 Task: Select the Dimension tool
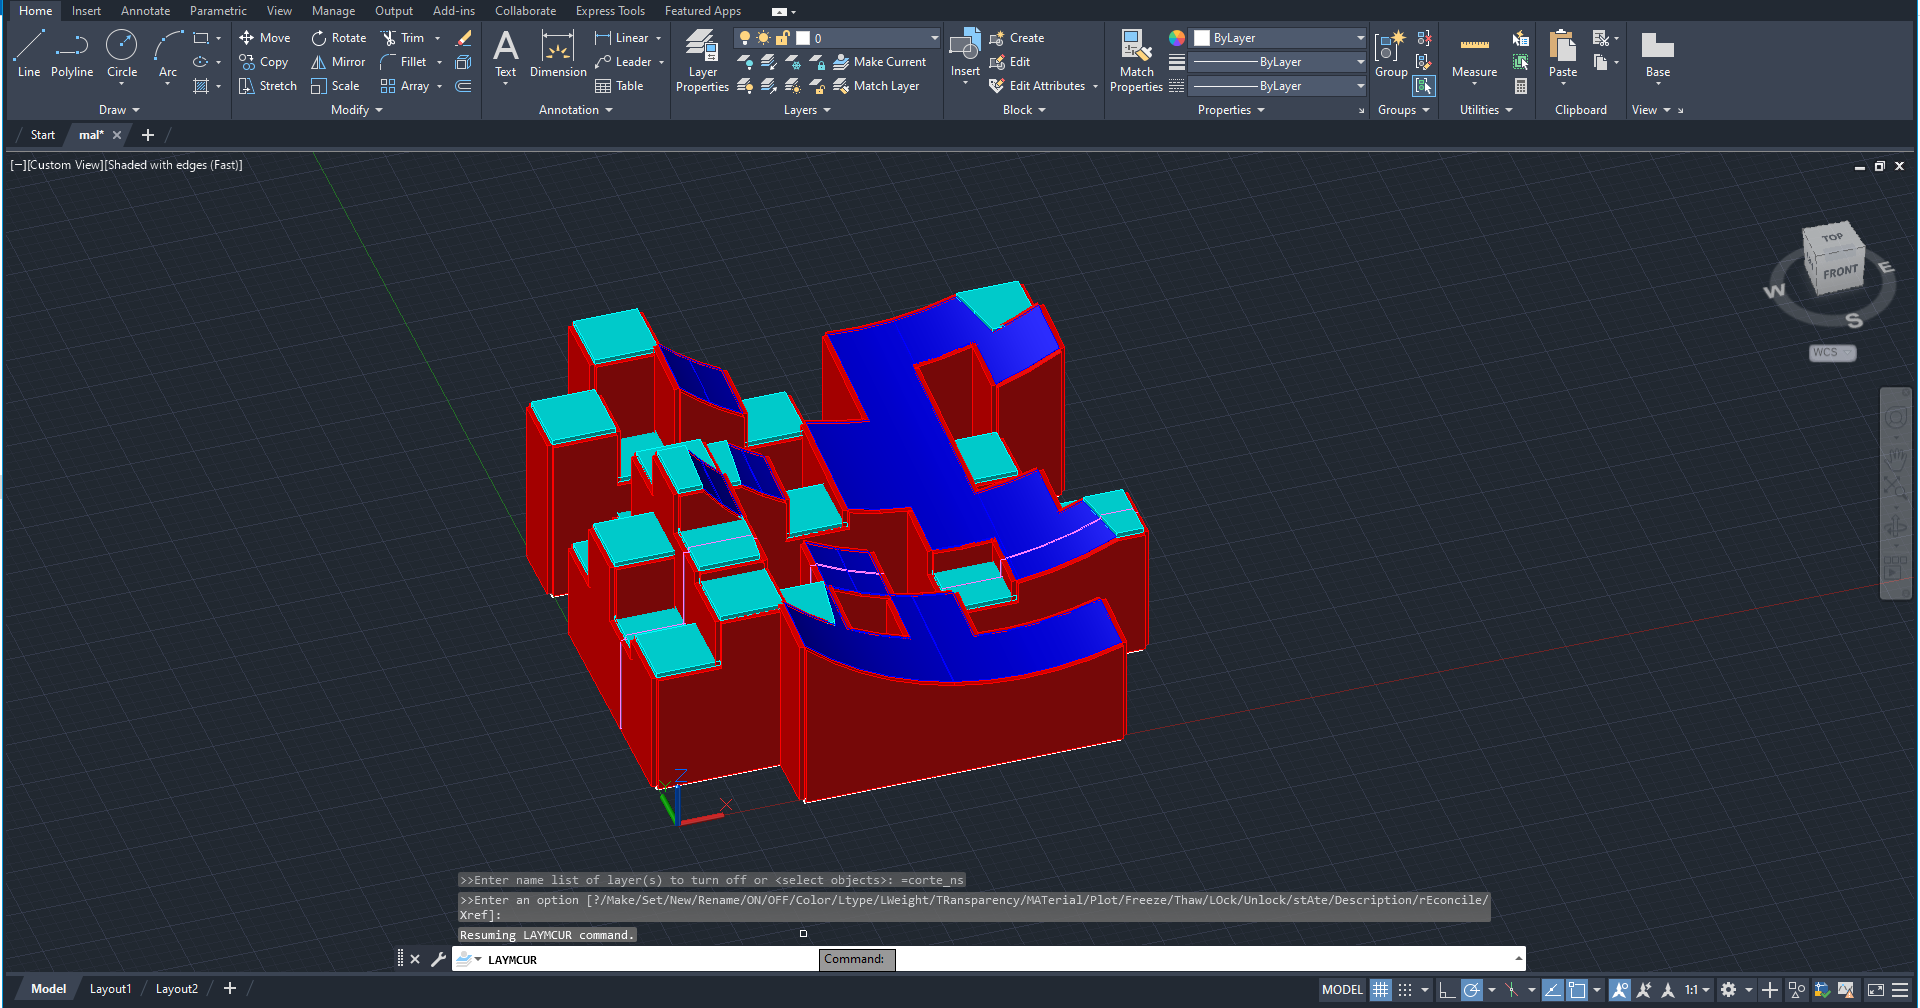pos(558,54)
